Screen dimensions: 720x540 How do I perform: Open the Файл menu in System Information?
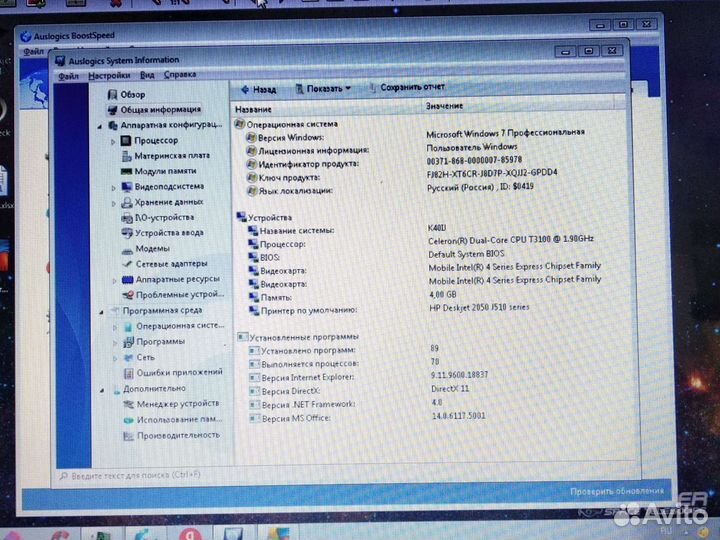[68, 76]
